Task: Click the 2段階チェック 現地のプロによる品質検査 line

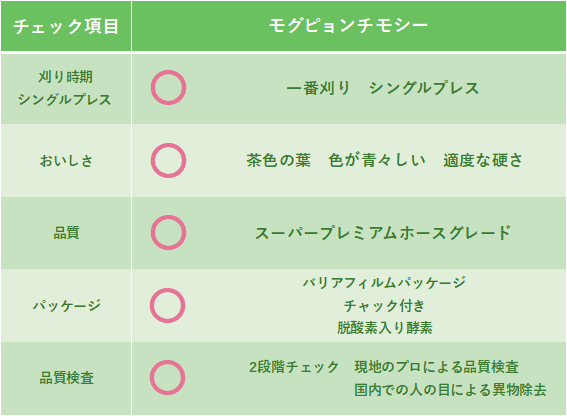Action: click(384, 367)
